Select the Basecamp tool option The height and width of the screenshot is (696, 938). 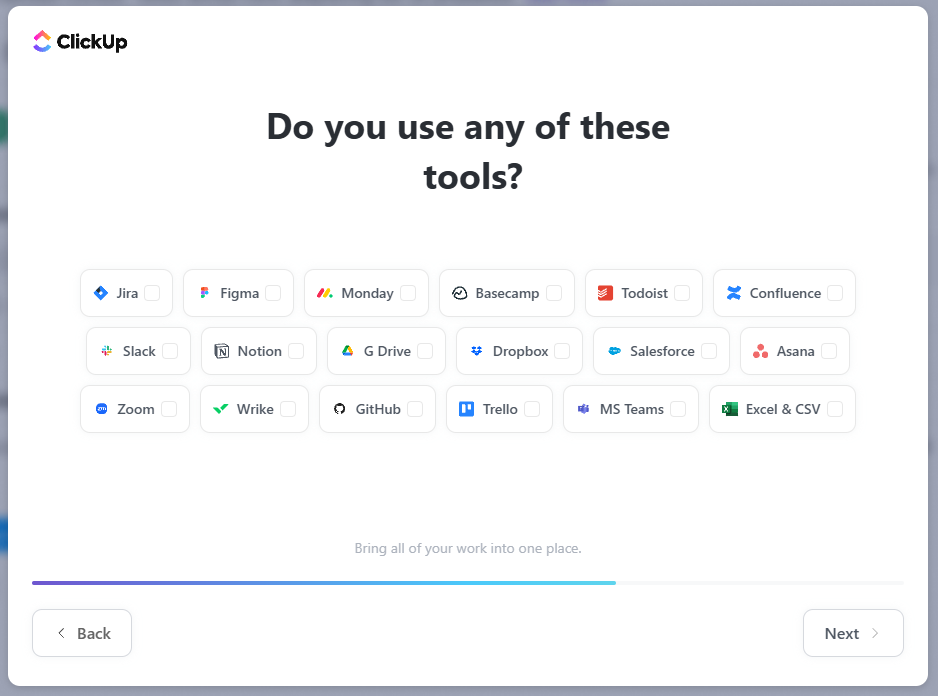[507, 293]
